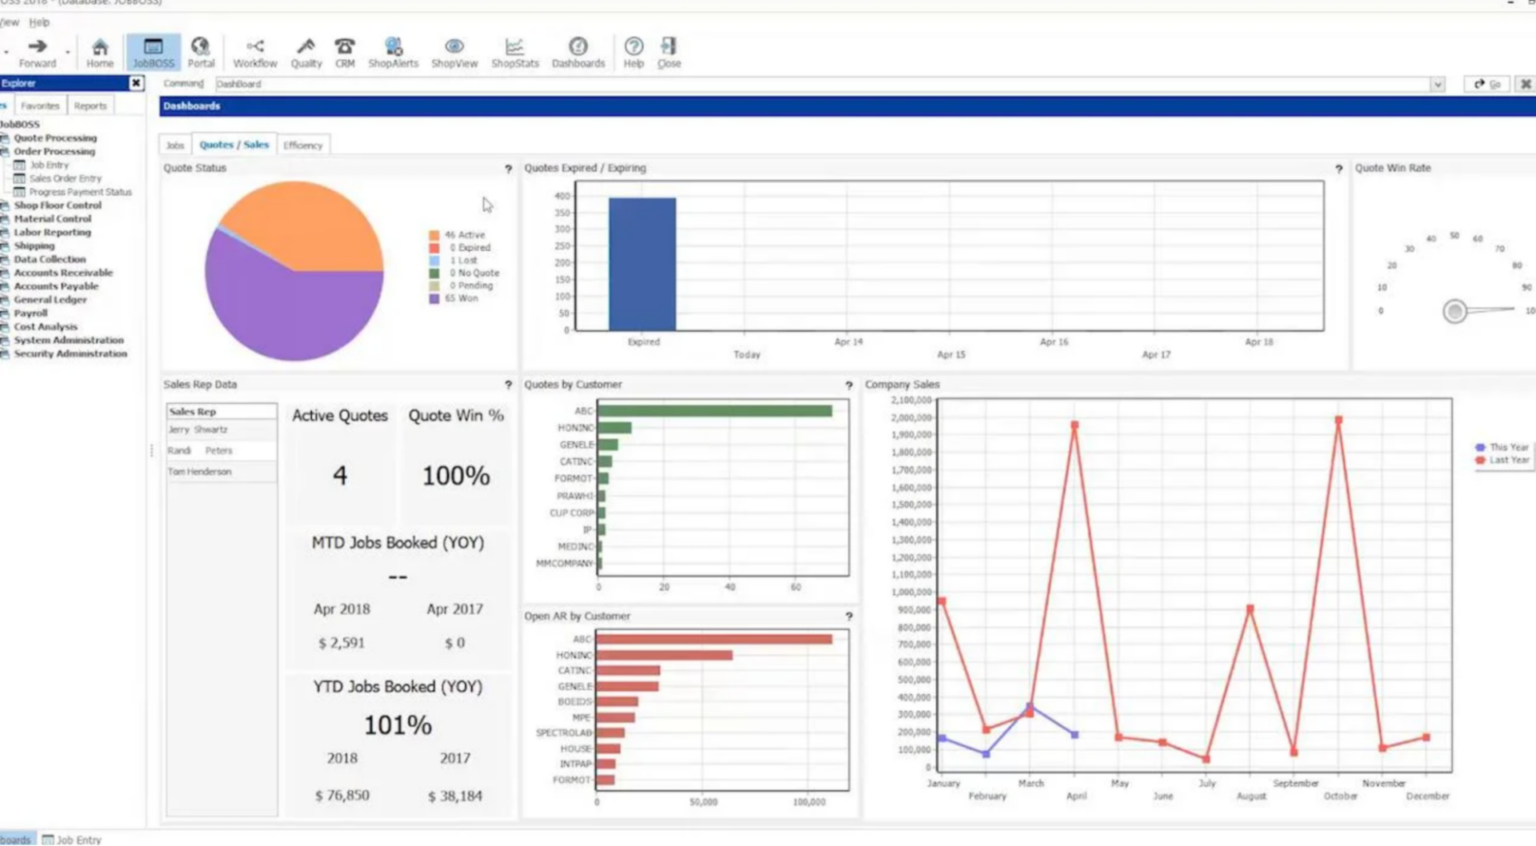Image resolution: width=1536 pixels, height=846 pixels.
Task: Click the Quote Status help icon
Action: pyautogui.click(x=510, y=169)
